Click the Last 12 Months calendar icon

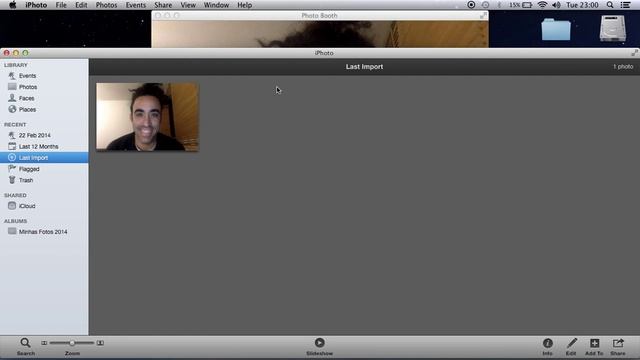point(12,146)
